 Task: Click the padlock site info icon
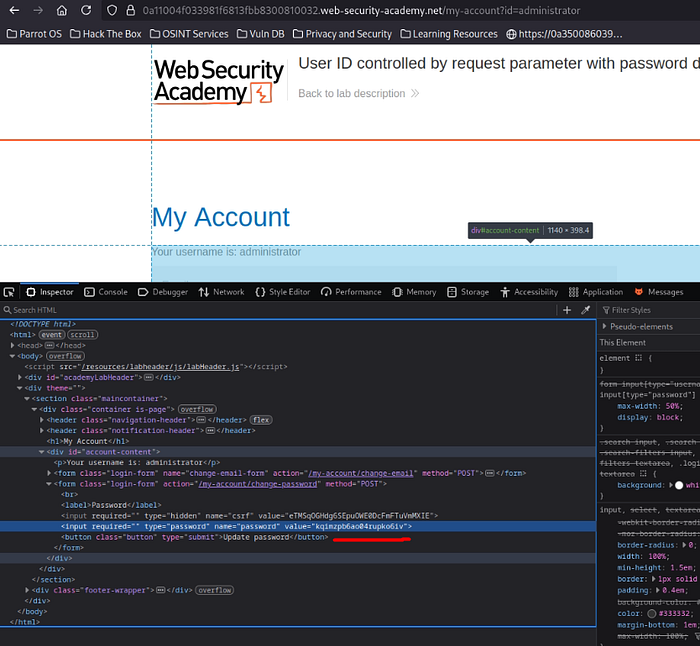tap(130, 10)
